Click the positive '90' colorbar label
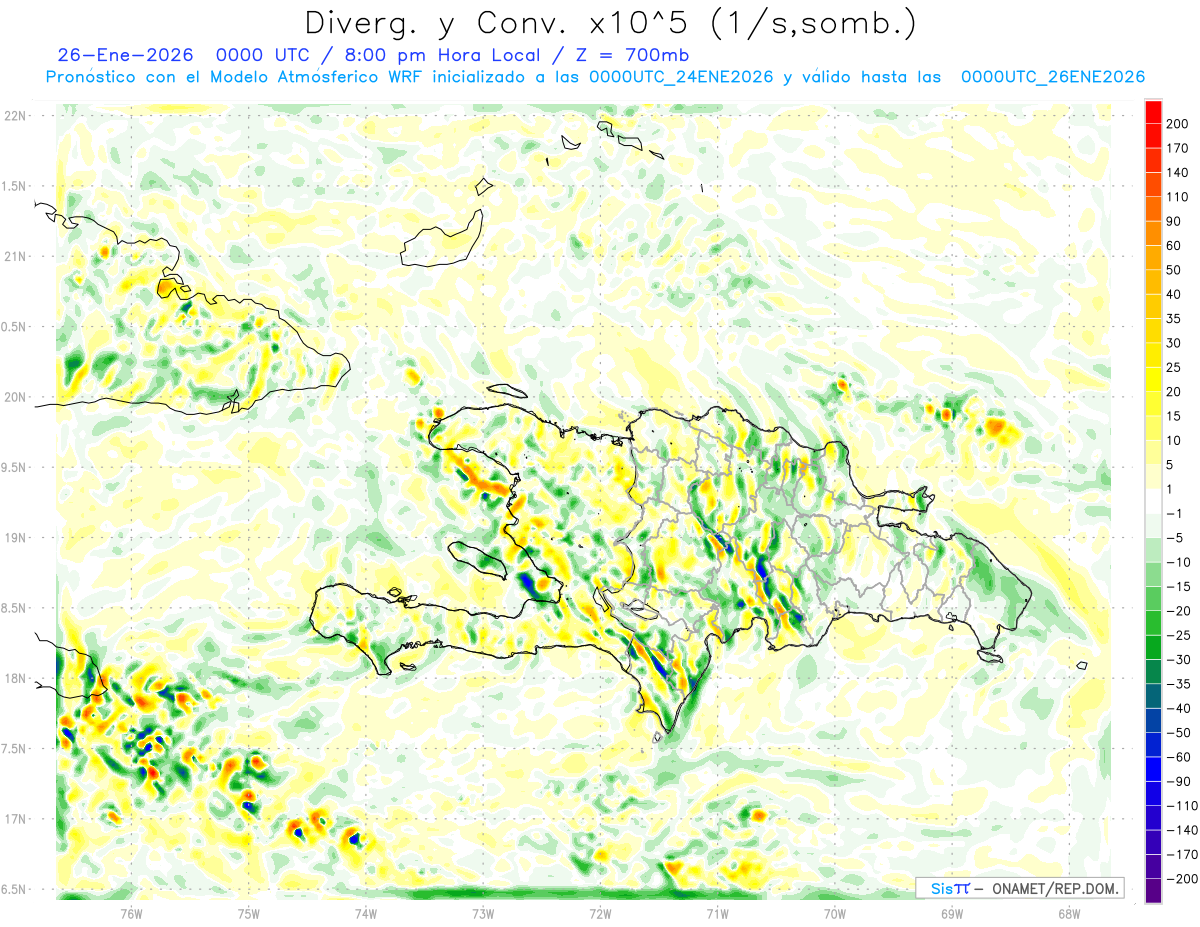The height and width of the screenshot is (927, 1200). (x=1175, y=221)
